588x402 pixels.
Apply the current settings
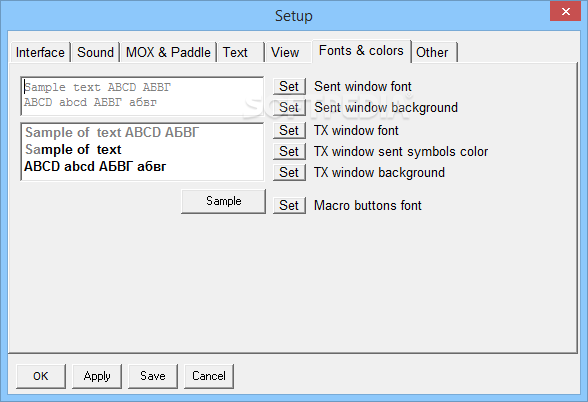(x=97, y=376)
